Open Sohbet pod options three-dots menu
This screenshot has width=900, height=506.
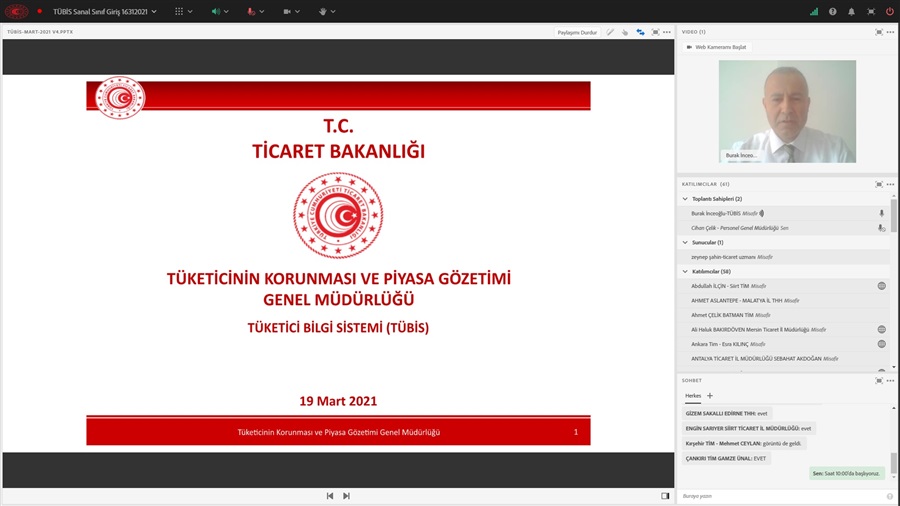890,380
